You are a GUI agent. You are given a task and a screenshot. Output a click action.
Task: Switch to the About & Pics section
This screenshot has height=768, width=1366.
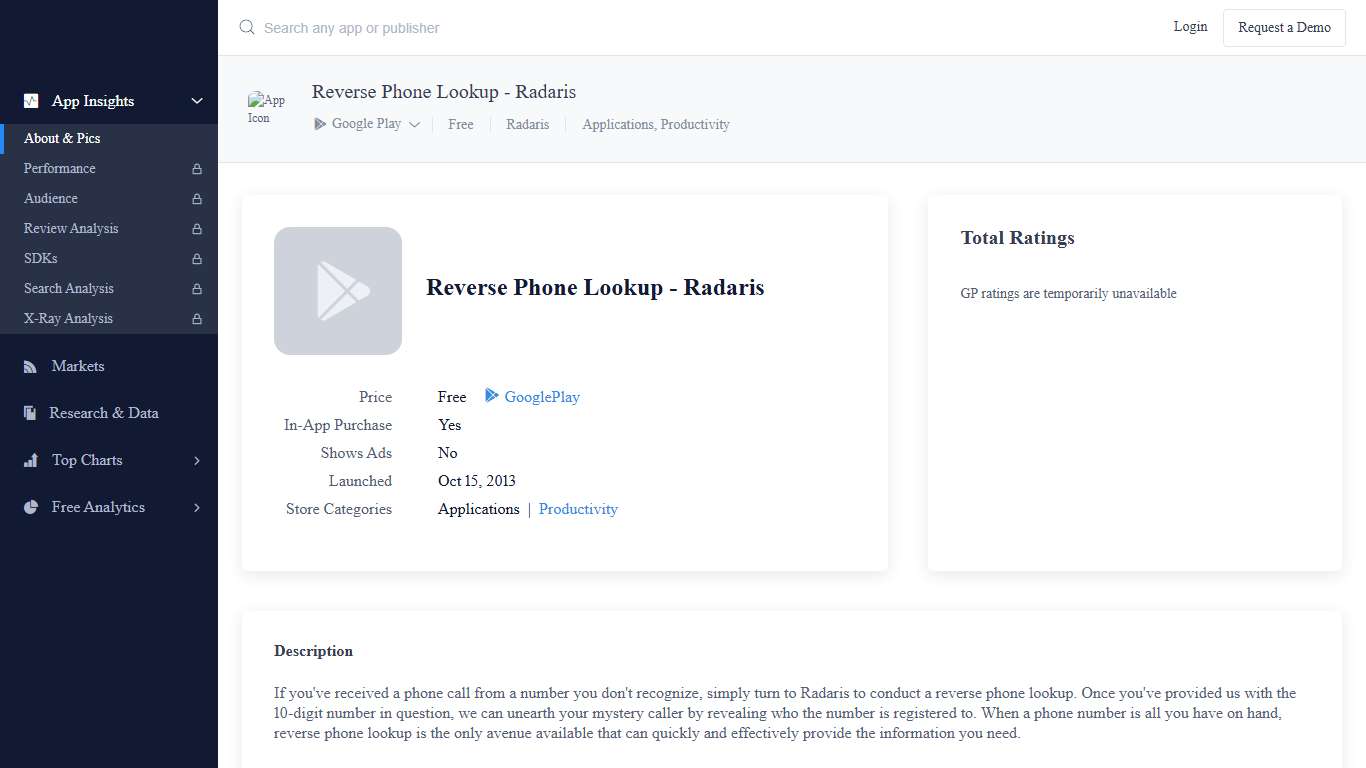click(62, 138)
